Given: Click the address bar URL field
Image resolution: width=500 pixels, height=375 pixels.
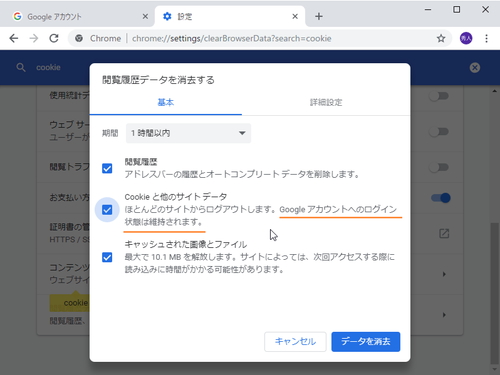Looking at the screenshot, I should click(232, 38).
